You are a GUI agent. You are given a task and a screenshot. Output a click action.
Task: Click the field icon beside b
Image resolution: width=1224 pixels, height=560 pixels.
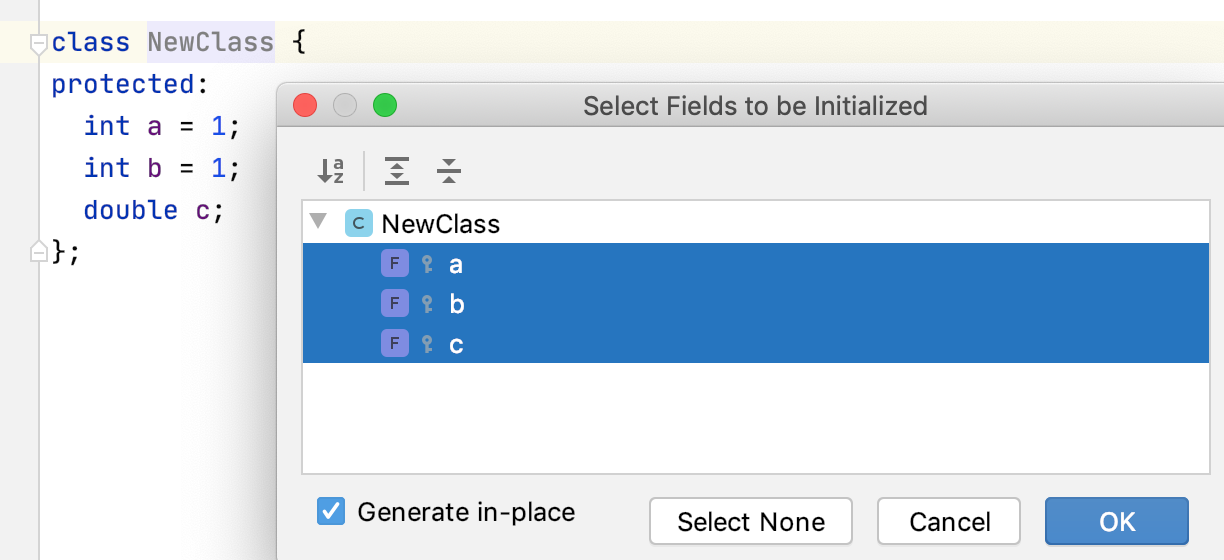click(x=394, y=303)
